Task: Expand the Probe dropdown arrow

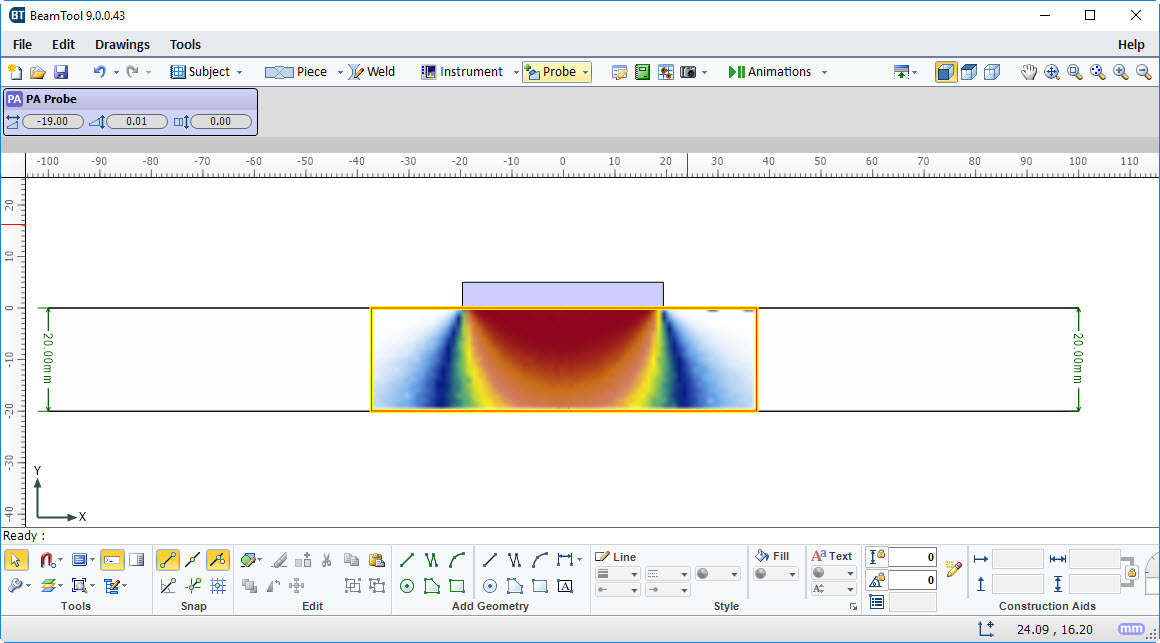Action: [x=584, y=72]
